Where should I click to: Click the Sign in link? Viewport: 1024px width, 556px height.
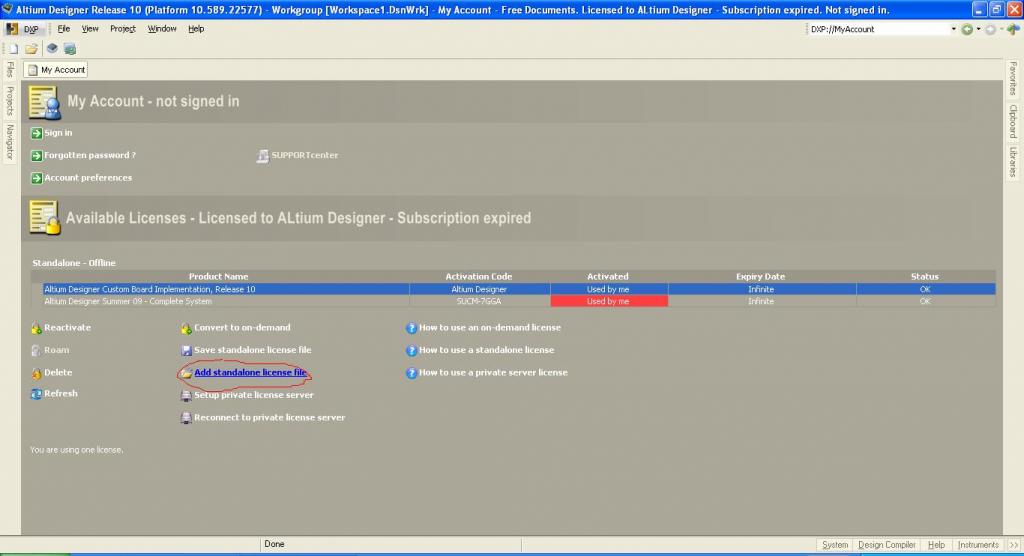[58, 133]
